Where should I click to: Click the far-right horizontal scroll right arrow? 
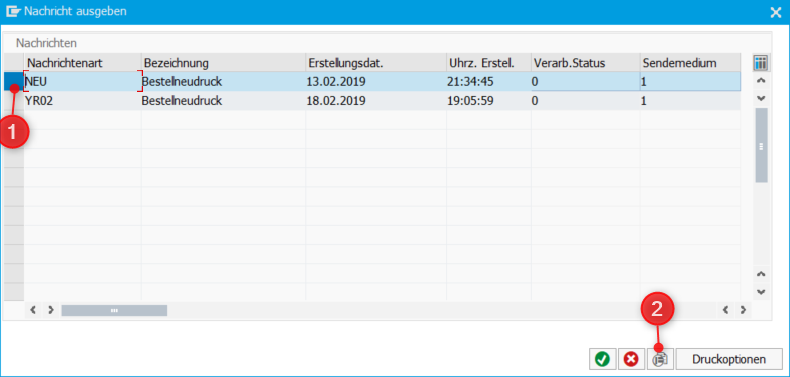[x=743, y=310]
